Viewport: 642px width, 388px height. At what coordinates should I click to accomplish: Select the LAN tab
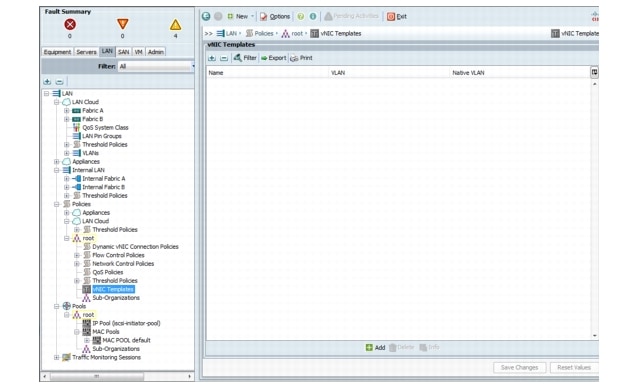click(x=107, y=52)
